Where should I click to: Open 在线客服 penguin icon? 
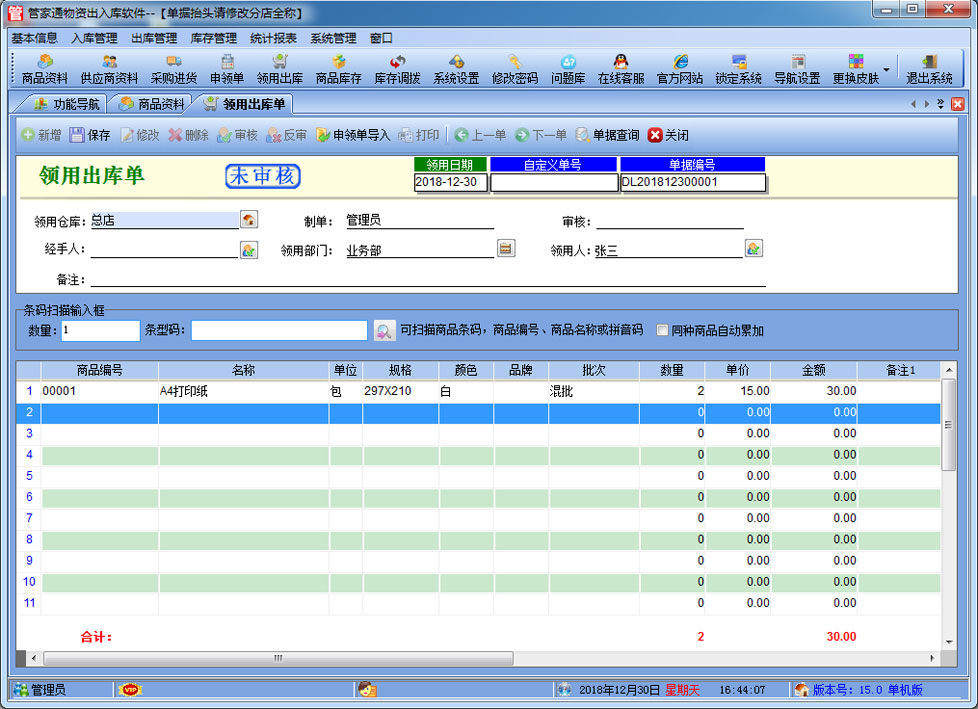pos(620,69)
